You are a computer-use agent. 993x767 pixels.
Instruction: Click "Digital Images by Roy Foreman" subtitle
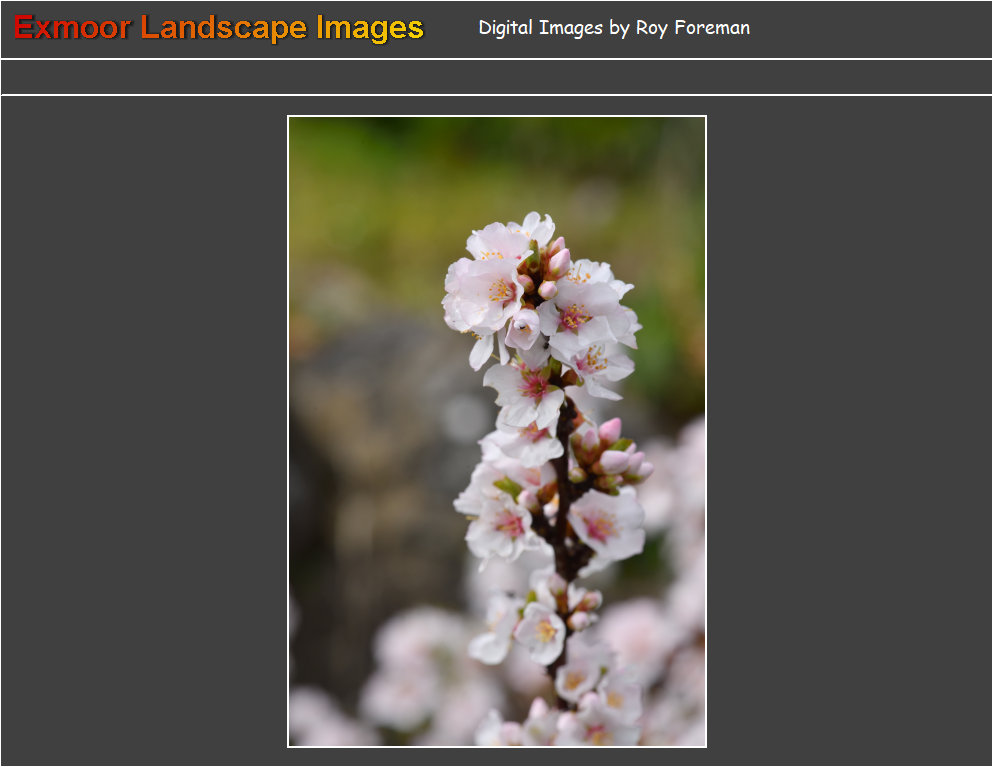pos(614,28)
